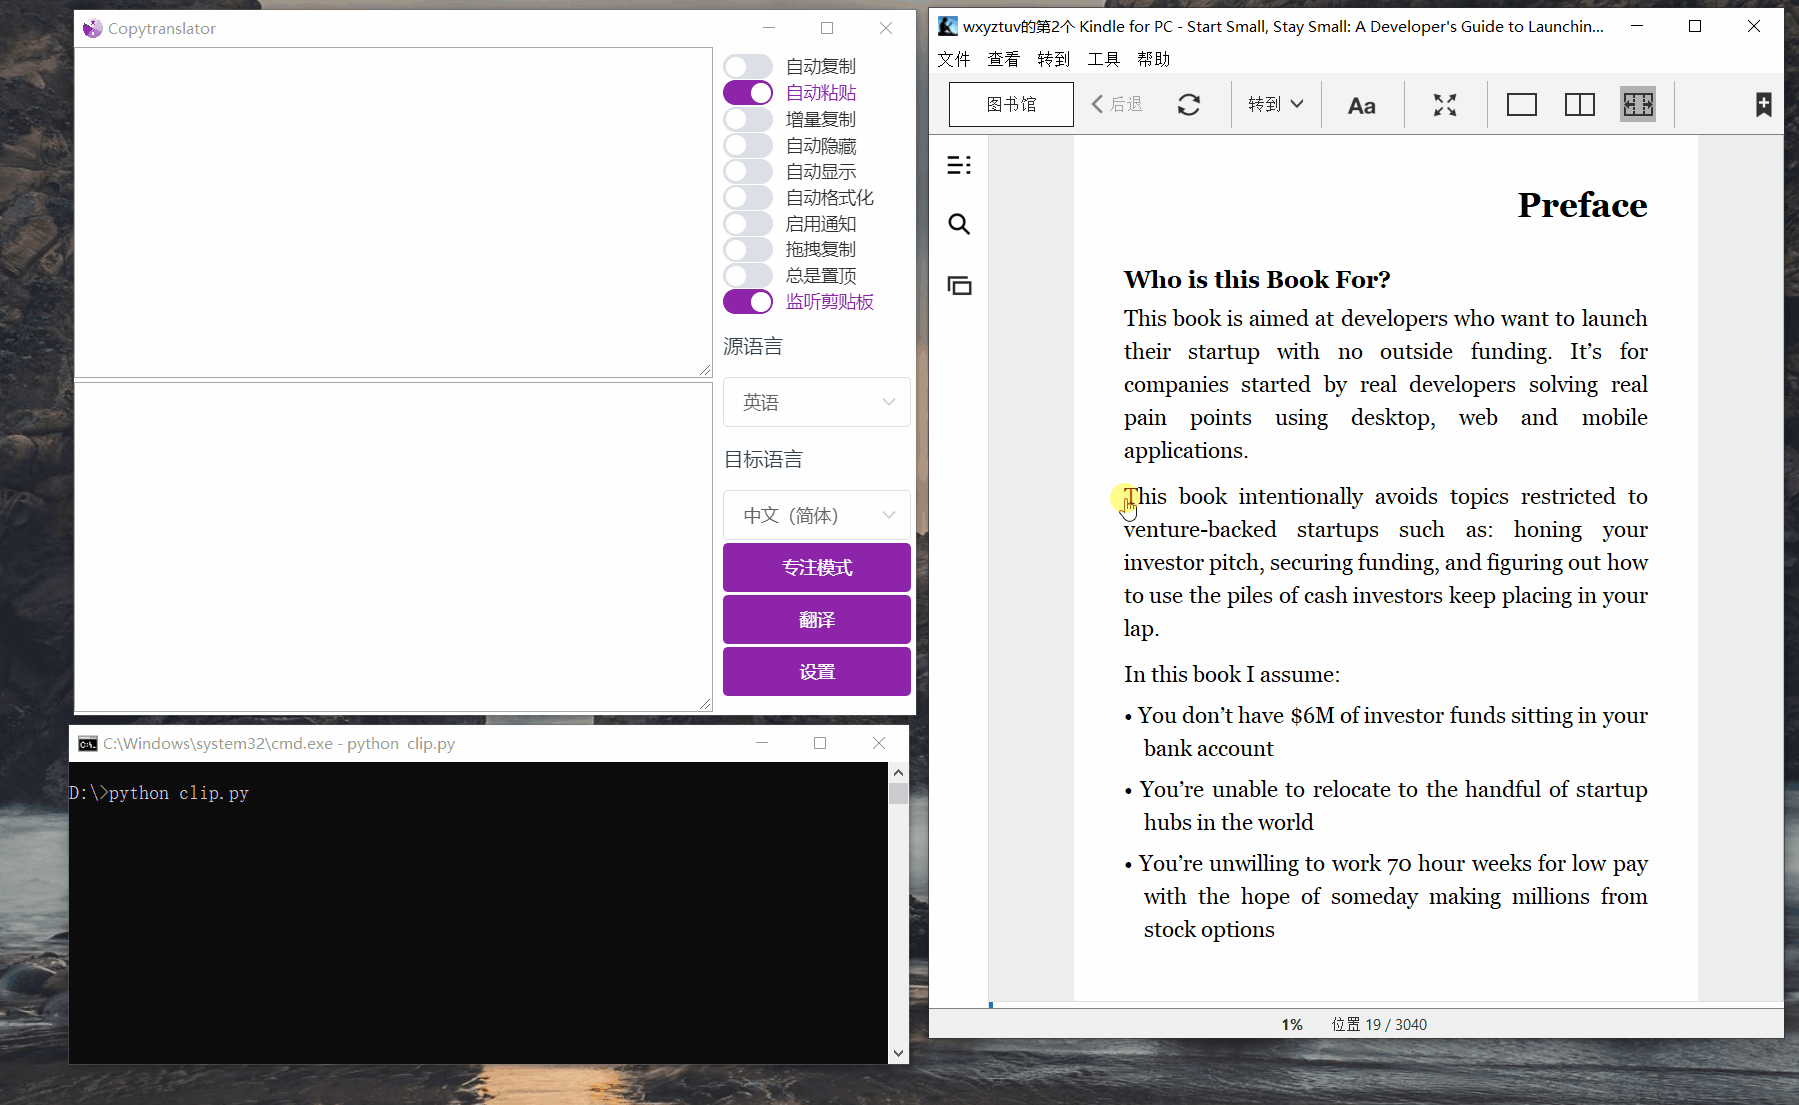The width and height of the screenshot is (1799, 1105).
Task: Select the auto column layout icon
Action: 1638,104
